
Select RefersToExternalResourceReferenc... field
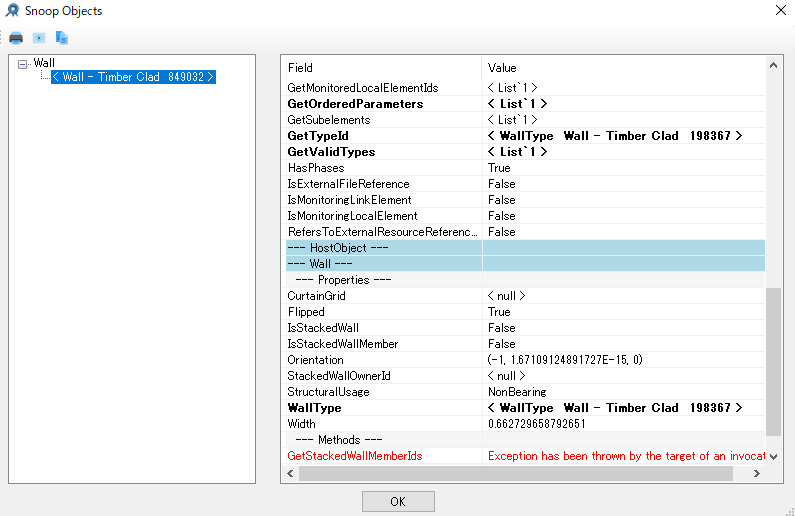pyautogui.click(x=383, y=232)
